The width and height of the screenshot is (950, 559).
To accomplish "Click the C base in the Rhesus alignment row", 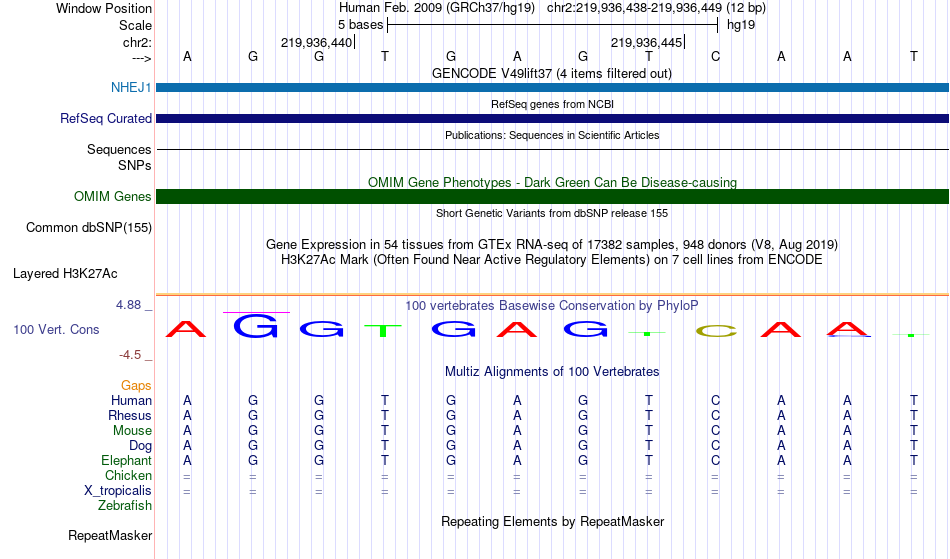I will [716, 415].
